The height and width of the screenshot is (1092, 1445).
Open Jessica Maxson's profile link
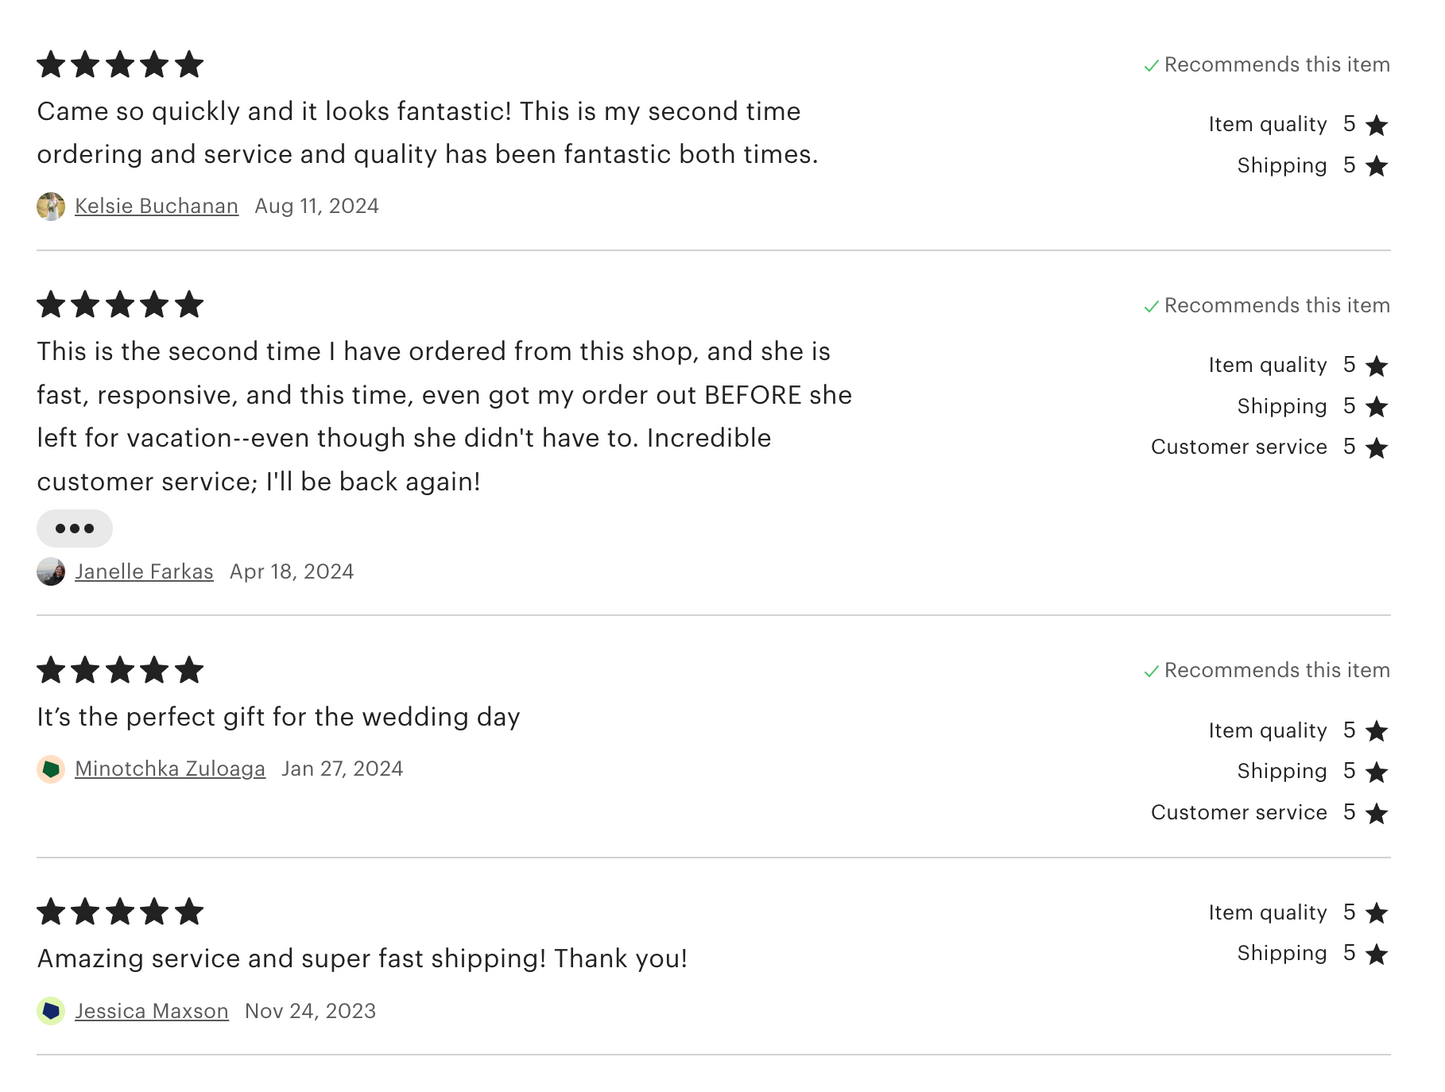pos(152,1011)
